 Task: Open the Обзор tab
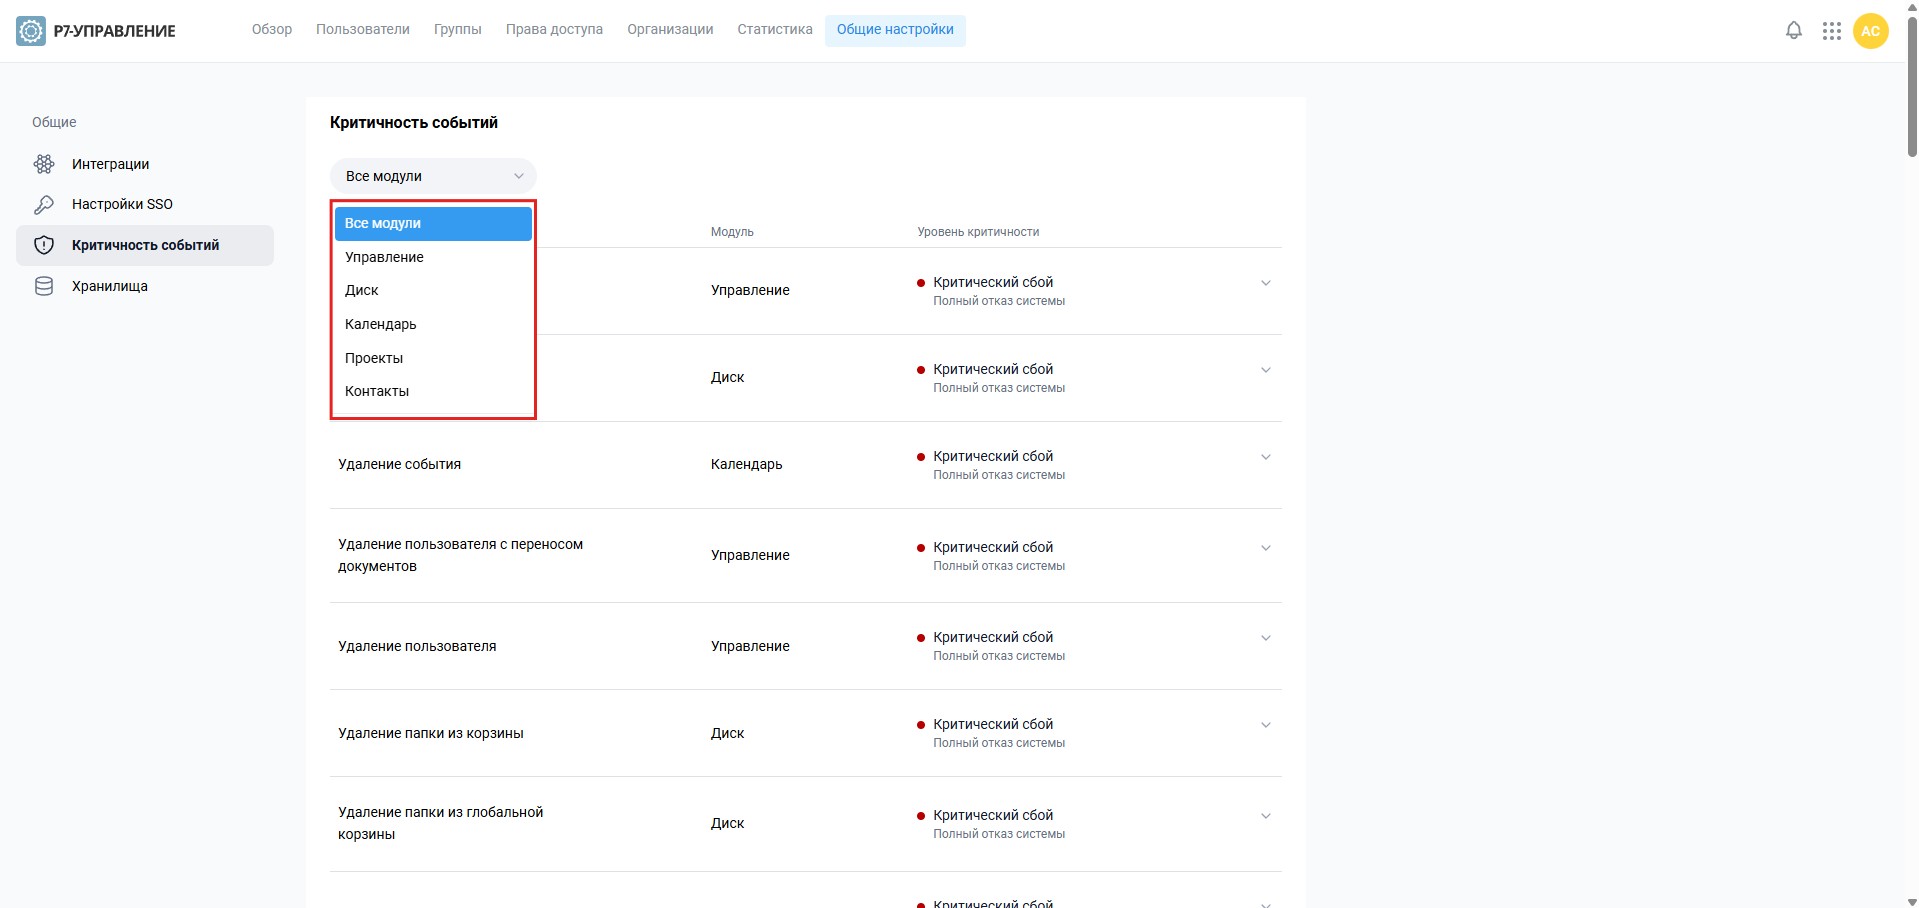point(272,30)
